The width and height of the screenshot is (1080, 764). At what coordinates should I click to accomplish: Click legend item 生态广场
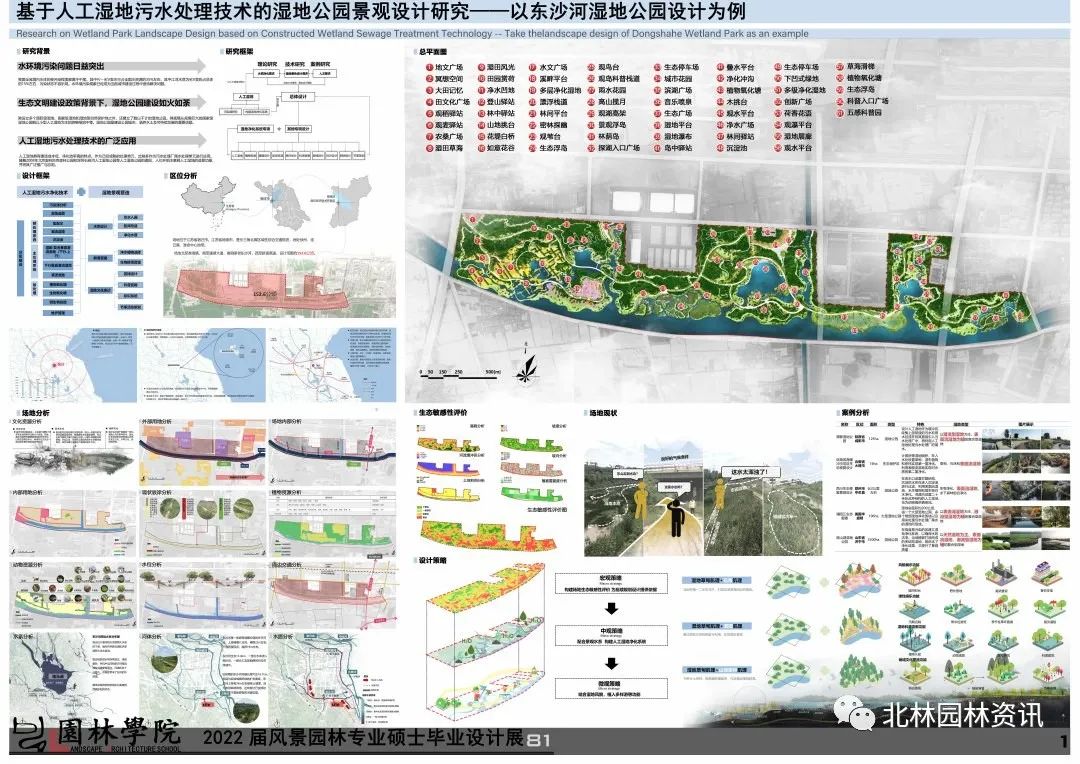(673, 114)
